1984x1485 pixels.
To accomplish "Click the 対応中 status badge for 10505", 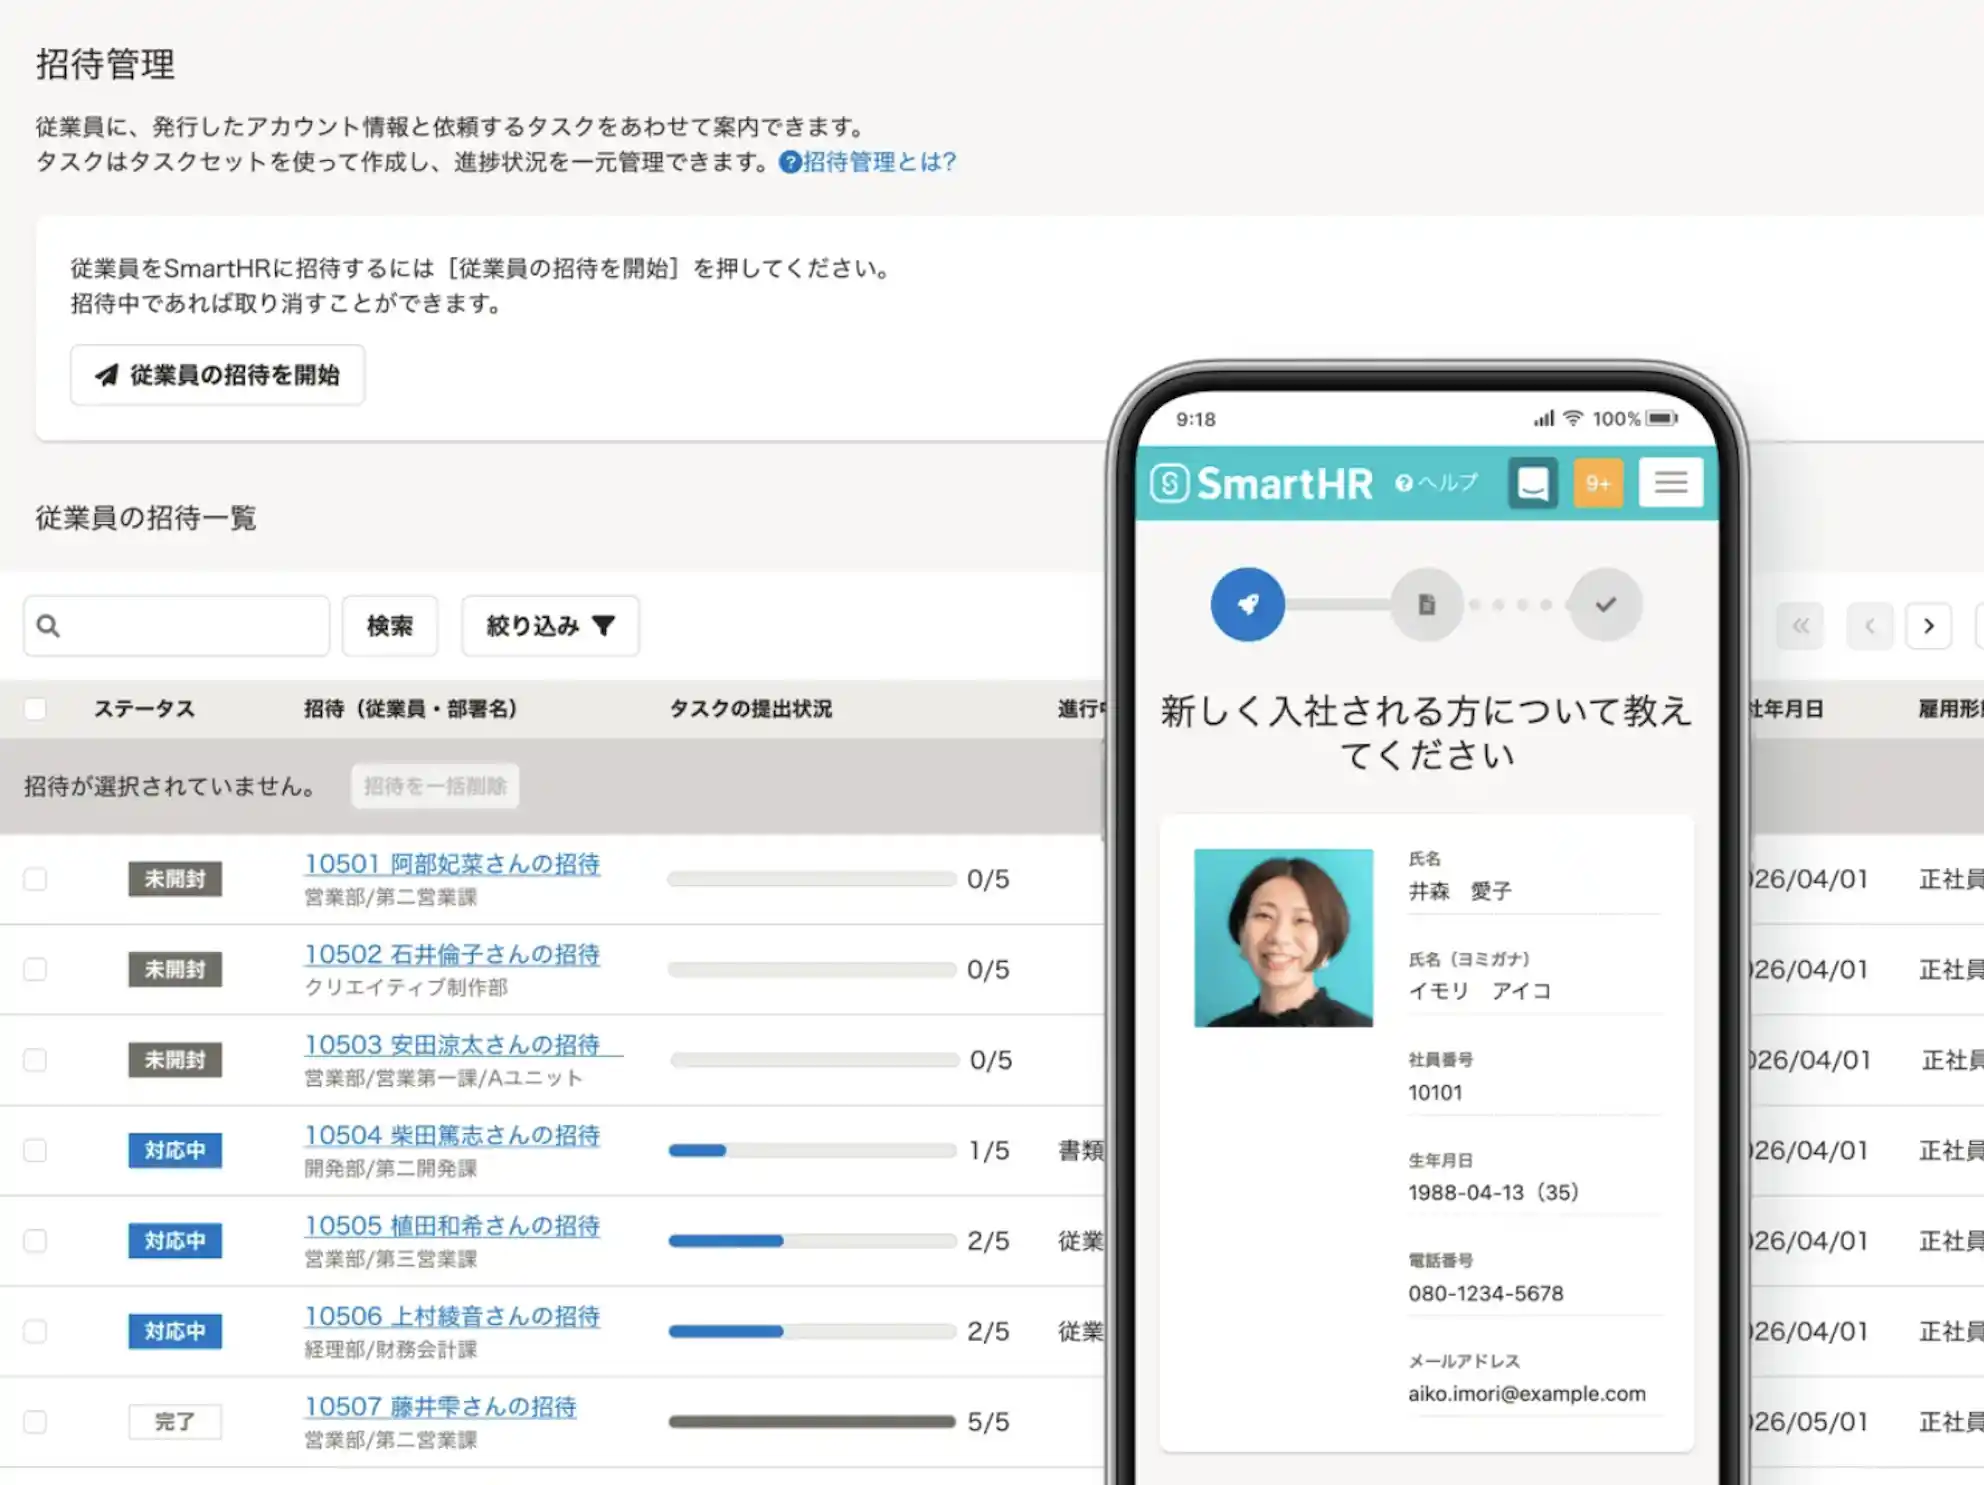I will (x=175, y=1241).
